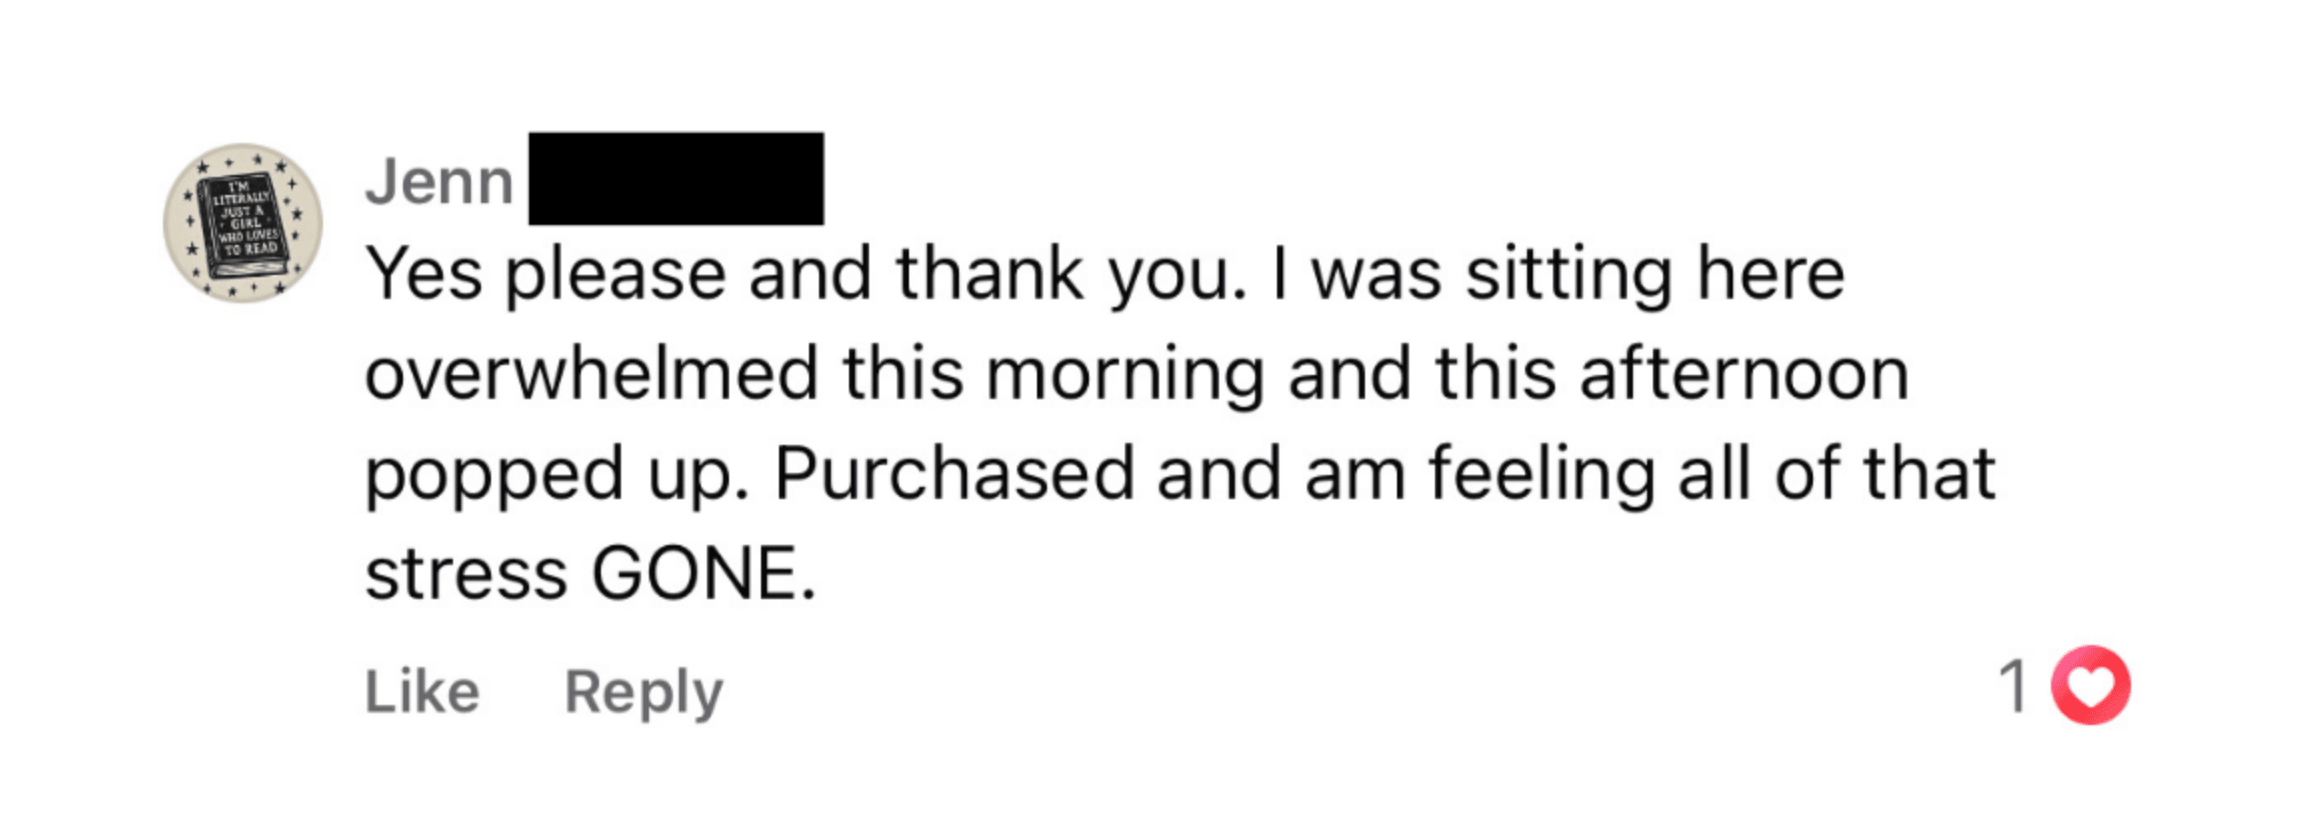Open the commenter name Jenn
Image resolution: width=2304 pixels, height=830 pixels.
click(x=439, y=182)
